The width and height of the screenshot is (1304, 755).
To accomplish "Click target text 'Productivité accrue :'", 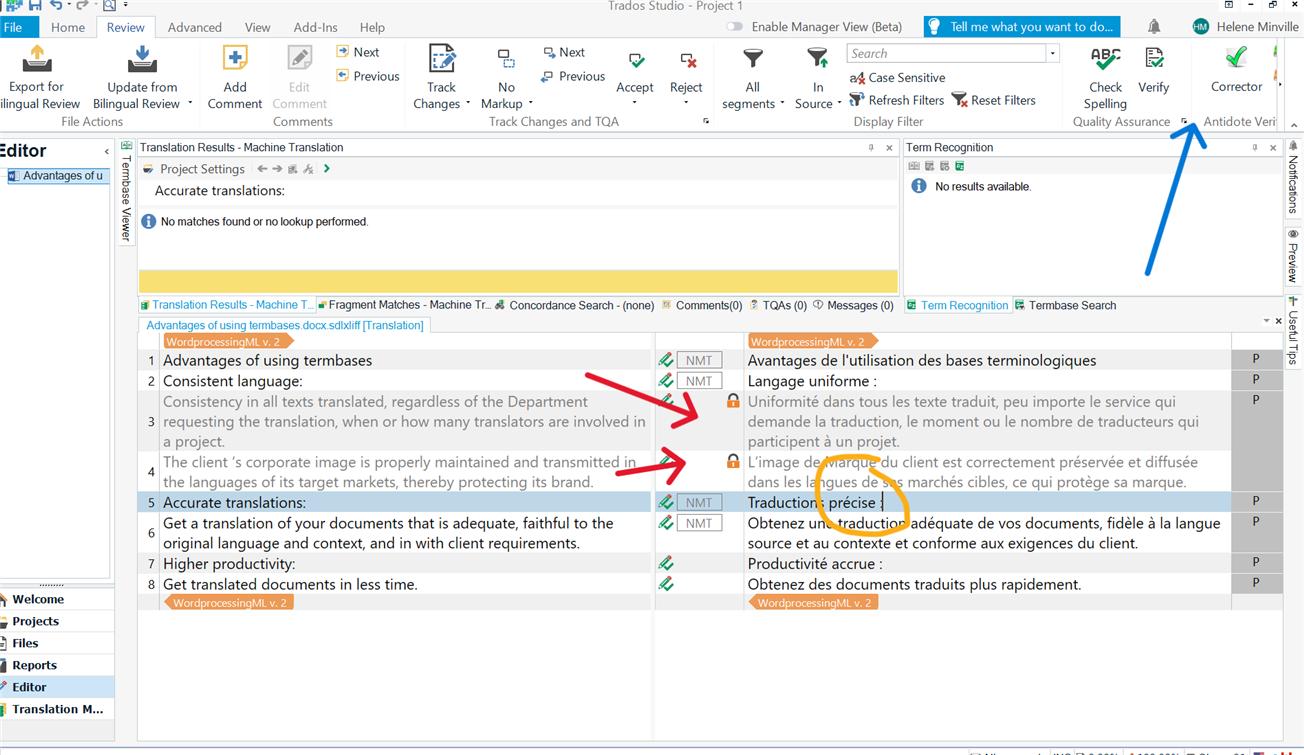I will [815, 564].
